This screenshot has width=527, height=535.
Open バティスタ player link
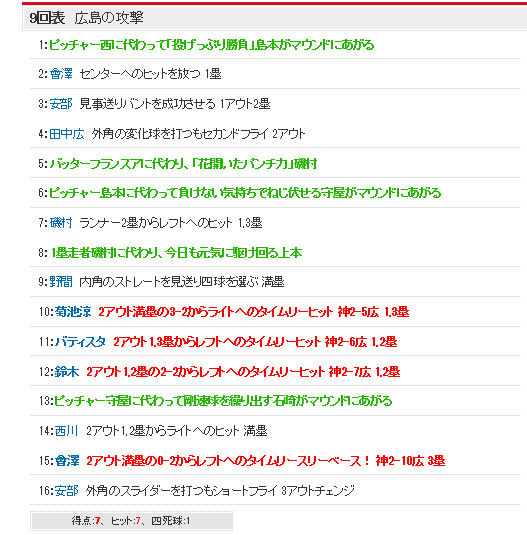80,342
